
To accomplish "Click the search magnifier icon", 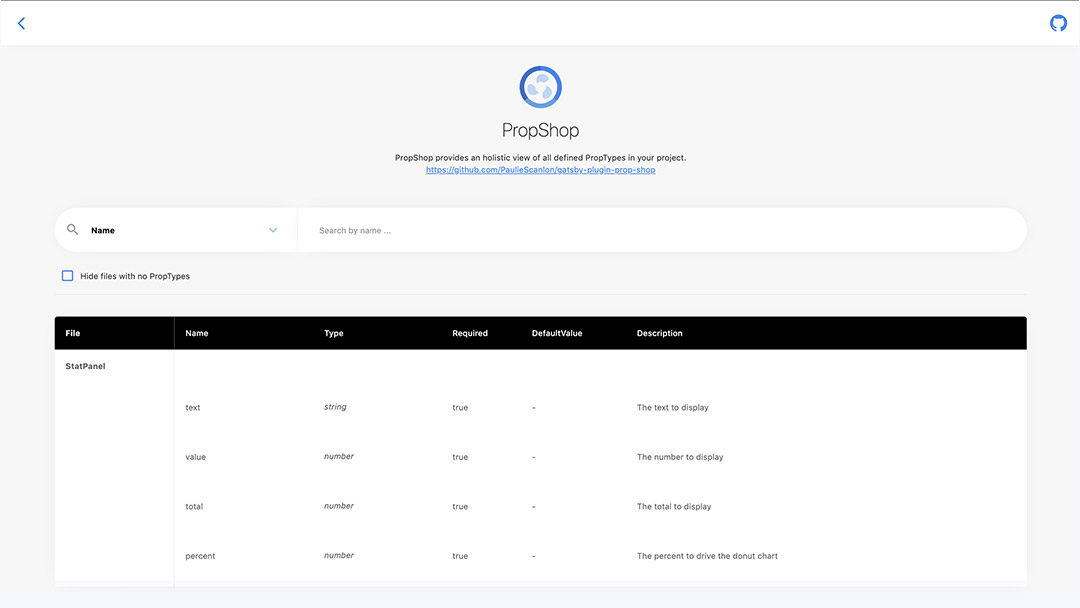I will [x=72, y=229].
